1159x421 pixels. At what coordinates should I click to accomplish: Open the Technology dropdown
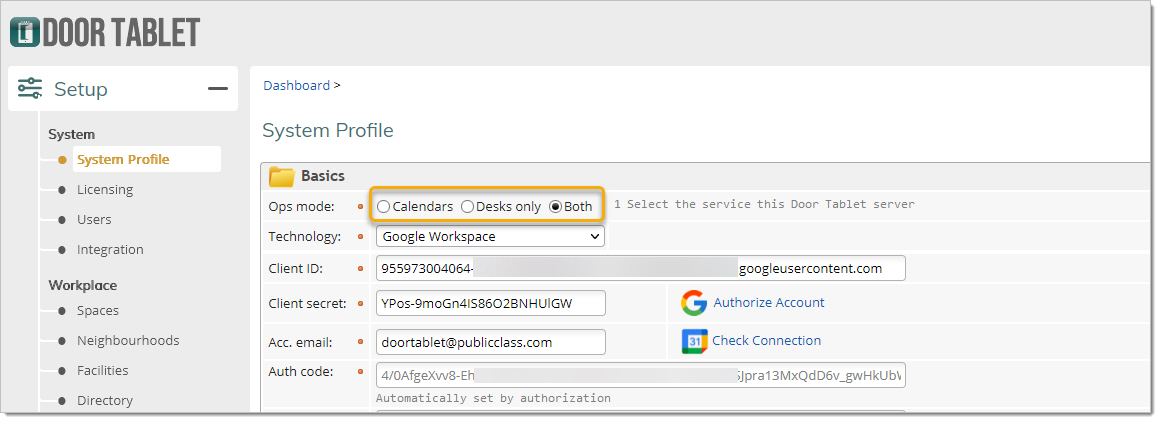pyautogui.click(x=490, y=236)
